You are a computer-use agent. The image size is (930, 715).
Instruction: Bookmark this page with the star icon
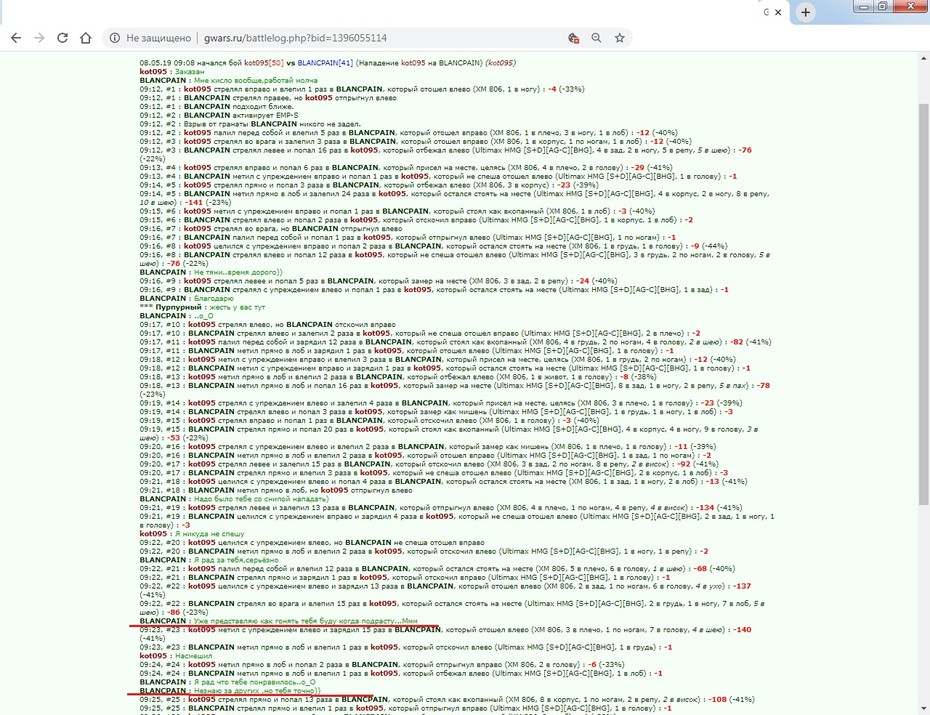click(x=619, y=38)
